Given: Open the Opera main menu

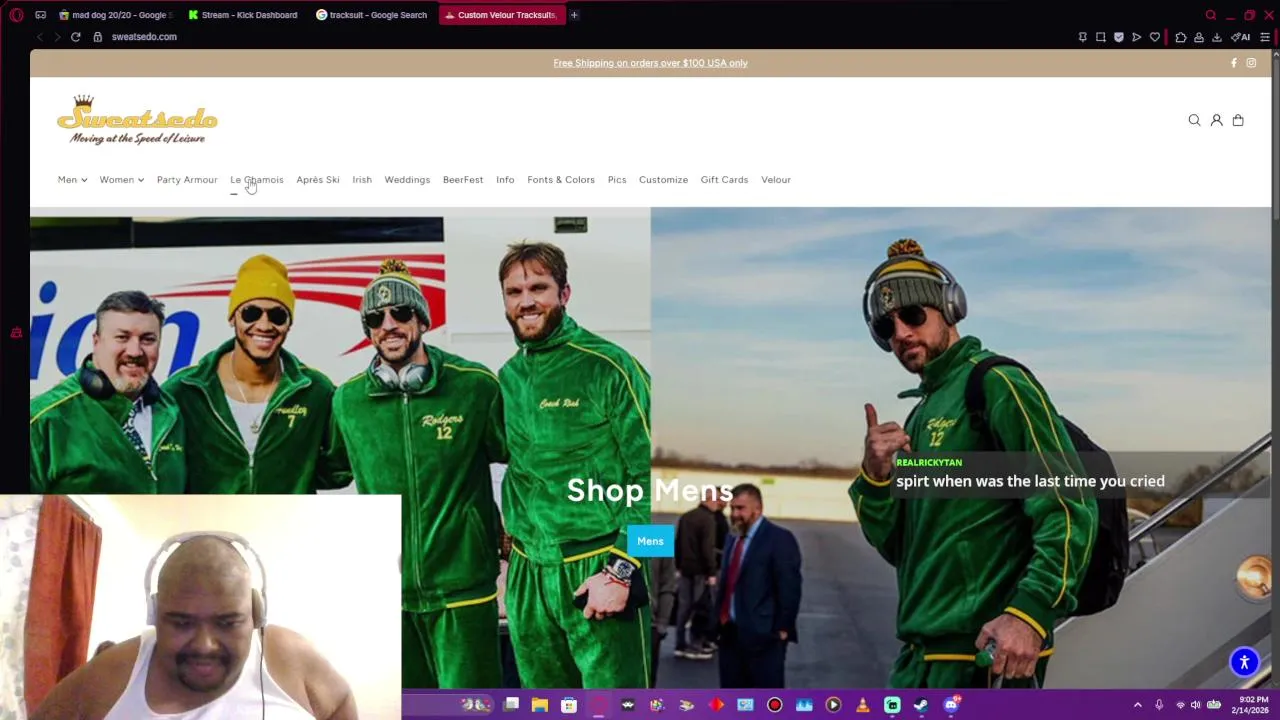Looking at the screenshot, I should (x=16, y=15).
